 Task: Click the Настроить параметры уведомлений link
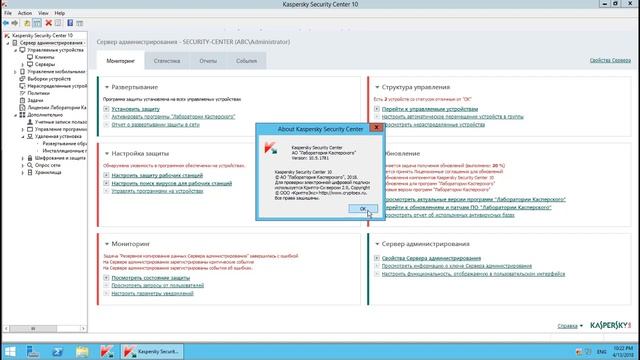(x=152, y=293)
